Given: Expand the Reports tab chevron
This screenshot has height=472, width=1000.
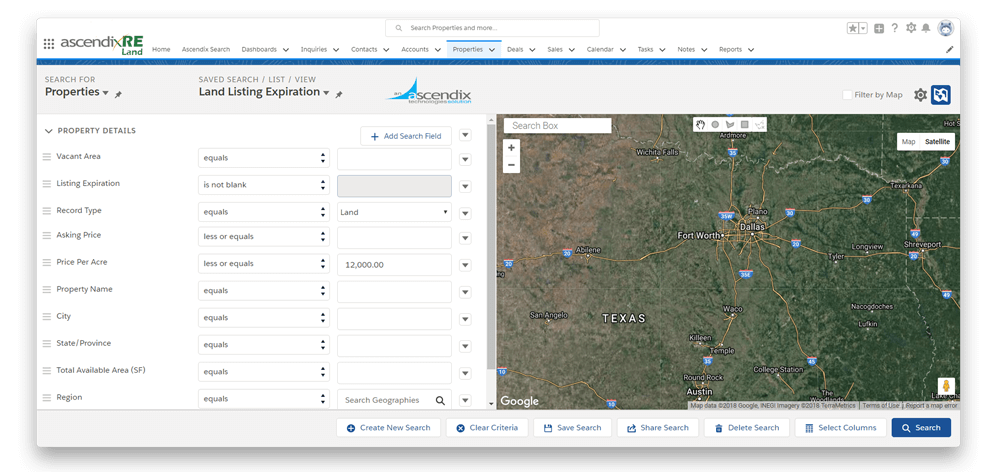Looking at the screenshot, I should point(751,50).
